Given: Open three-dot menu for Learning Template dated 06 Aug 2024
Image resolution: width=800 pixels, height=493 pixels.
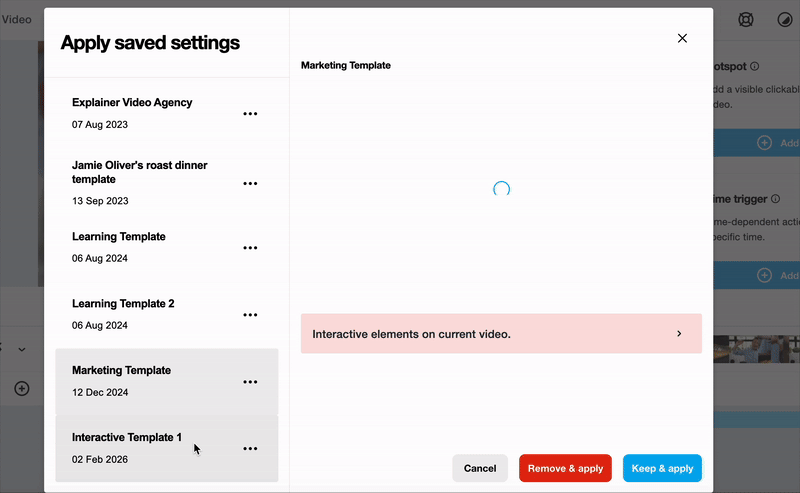Looking at the screenshot, I should [x=250, y=248].
